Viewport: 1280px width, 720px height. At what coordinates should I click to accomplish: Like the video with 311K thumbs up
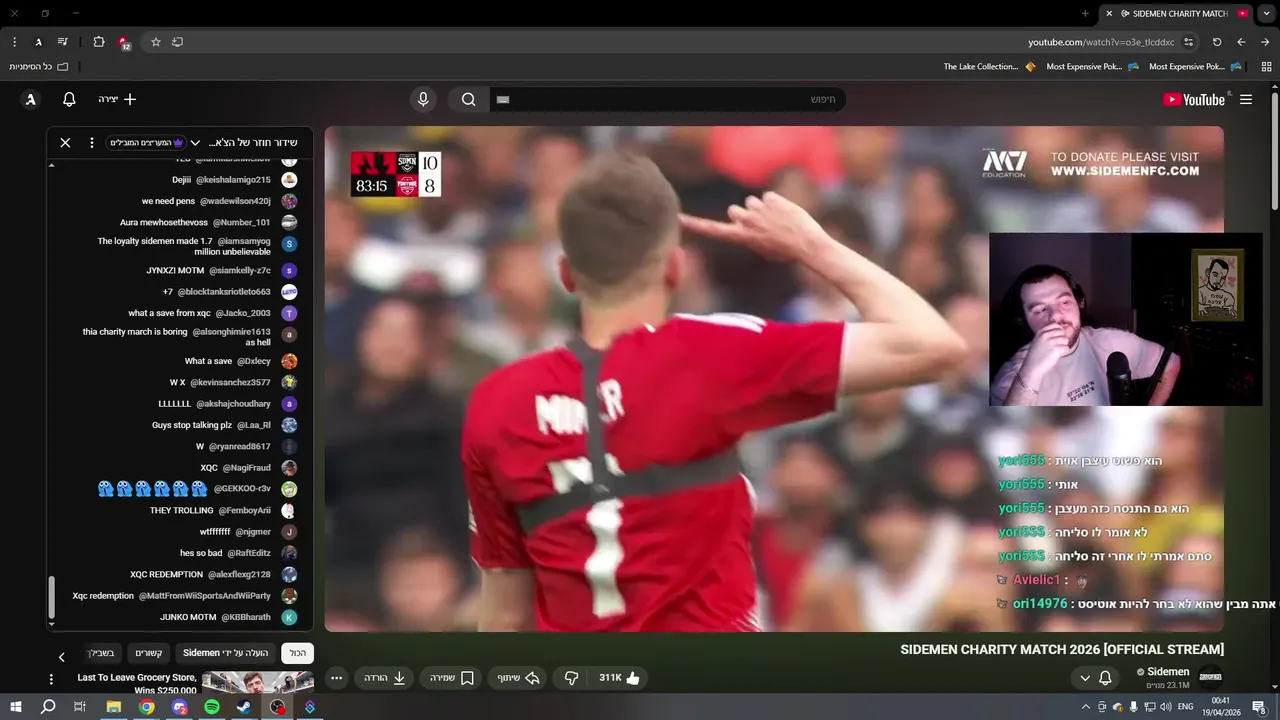pos(620,678)
